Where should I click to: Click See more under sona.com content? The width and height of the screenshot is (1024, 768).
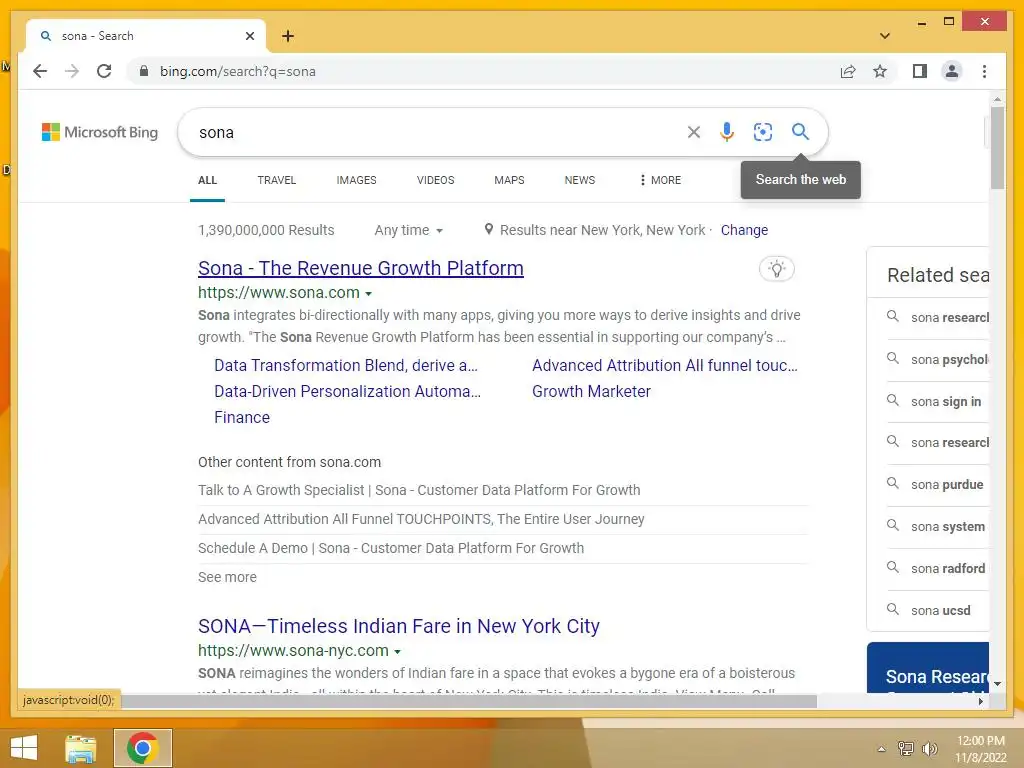pos(227,577)
